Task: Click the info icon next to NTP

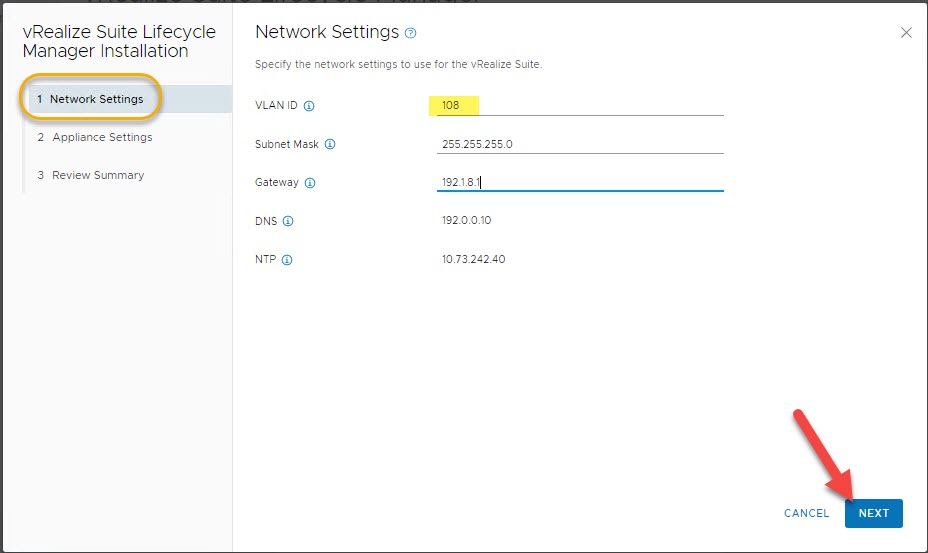Action: pos(287,260)
